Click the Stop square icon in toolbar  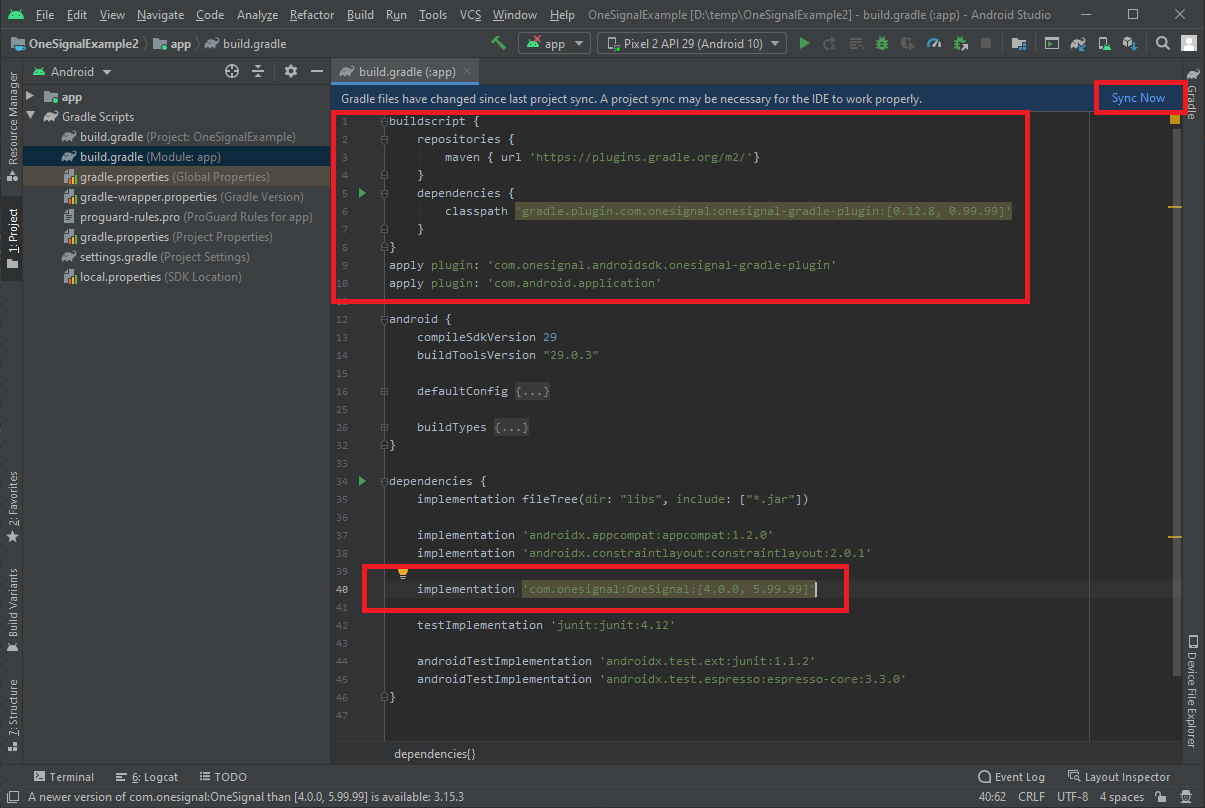click(986, 43)
